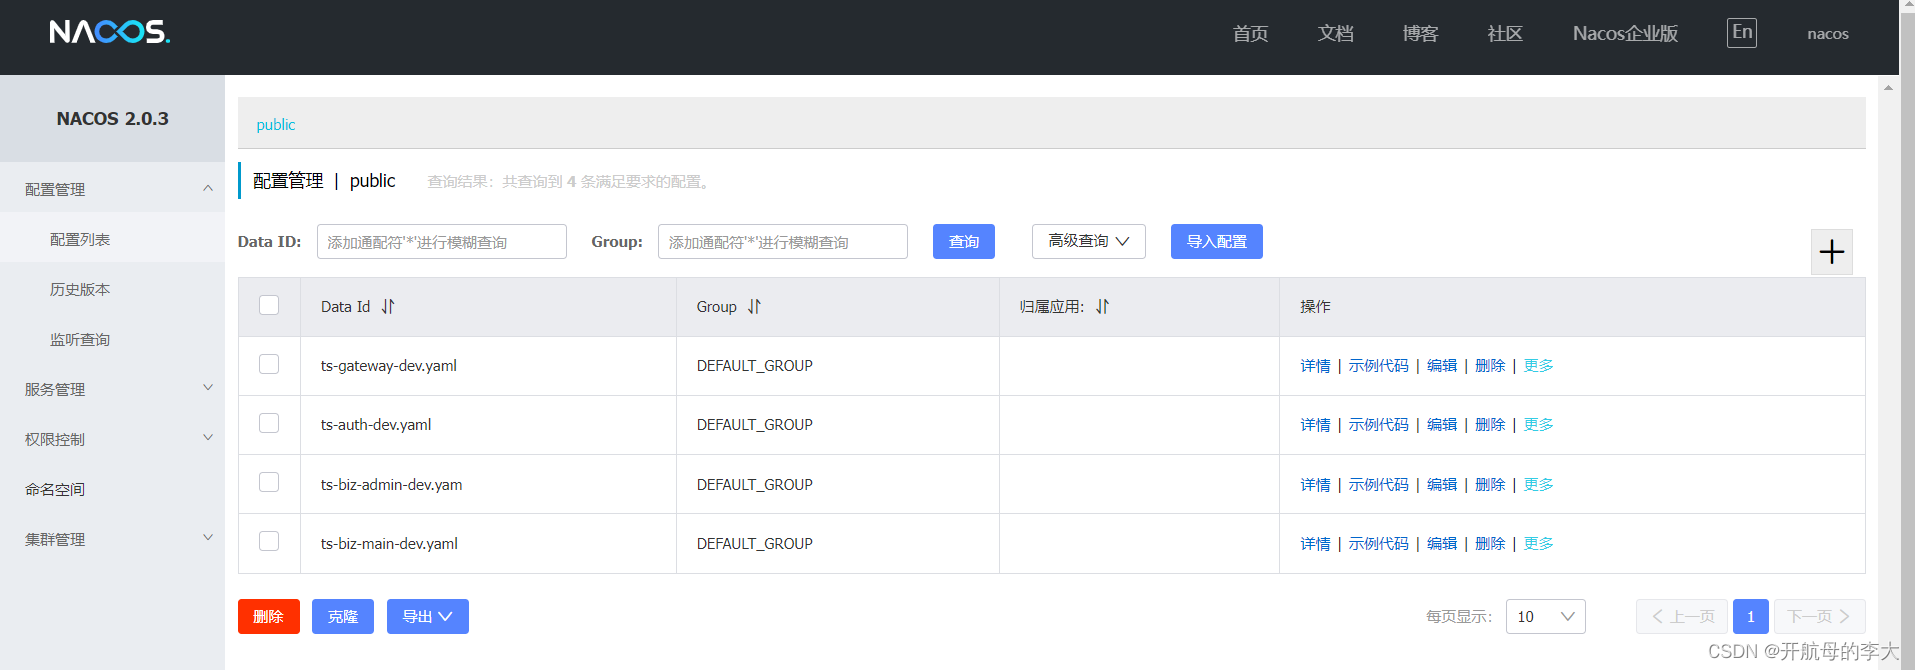The width and height of the screenshot is (1915, 670).
Task: Click the NACOS logo in the header
Action: [x=110, y=32]
